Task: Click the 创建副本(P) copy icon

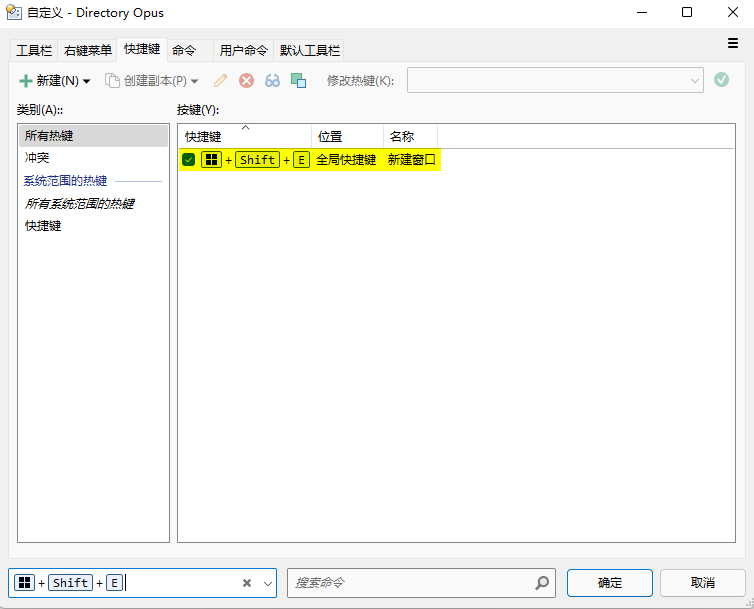Action: click(x=112, y=81)
